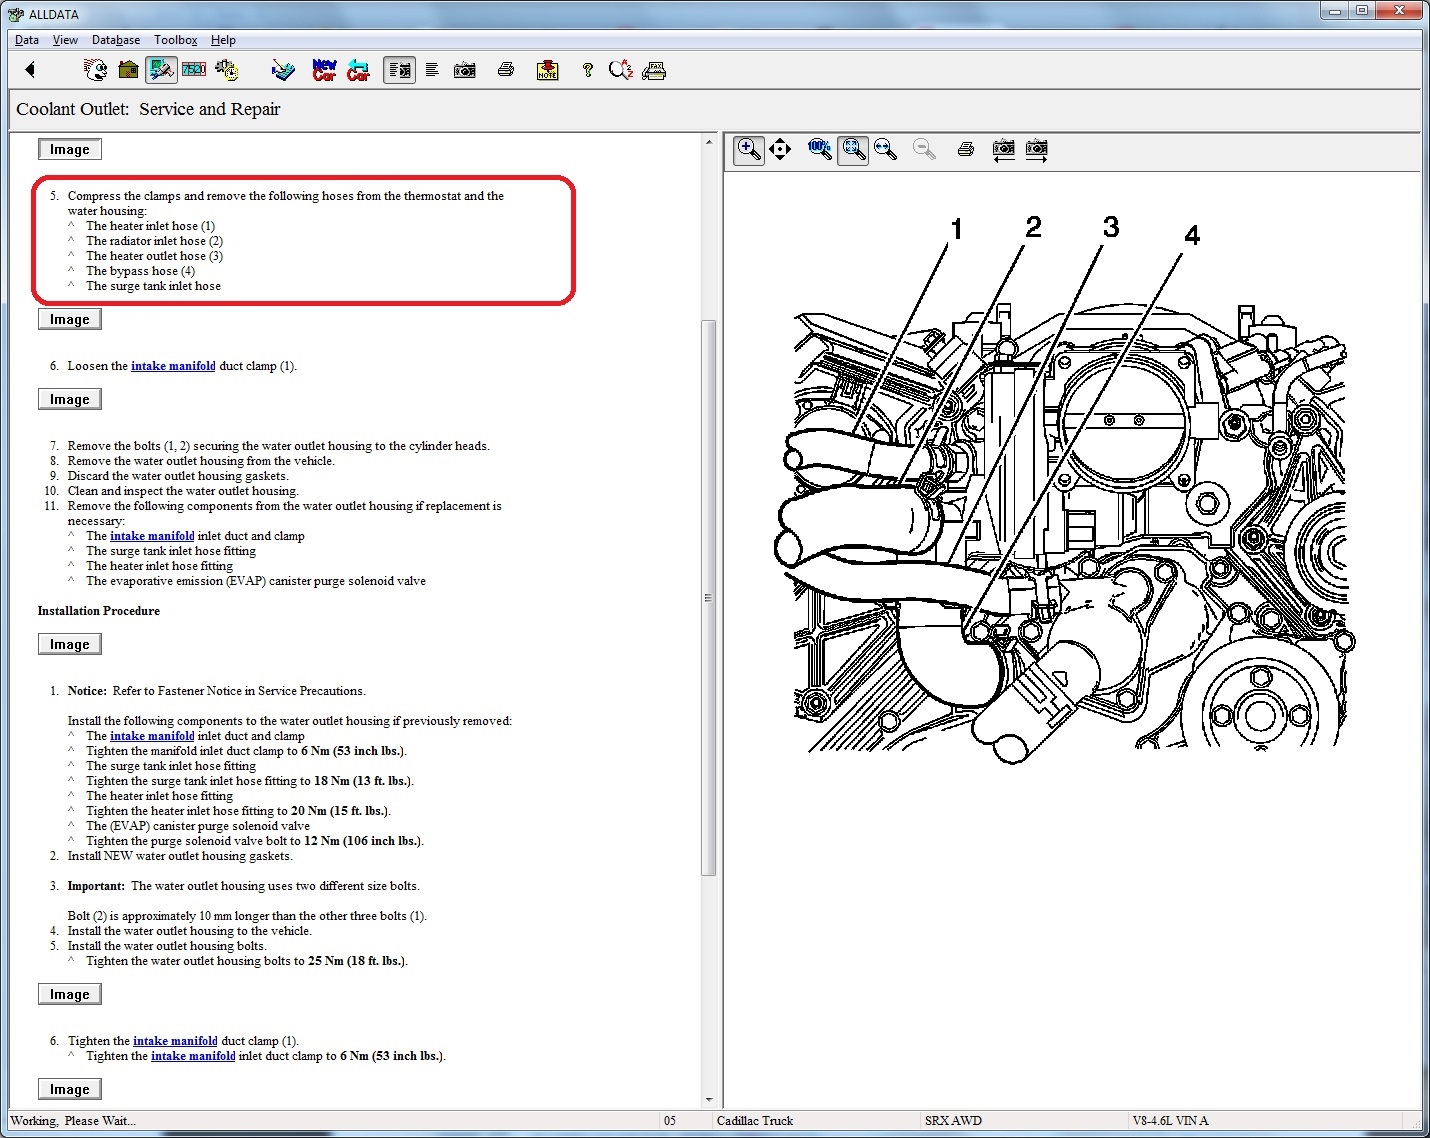The height and width of the screenshot is (1138, 1430).
Task: Open the View menu
Action: click(65, 40)
